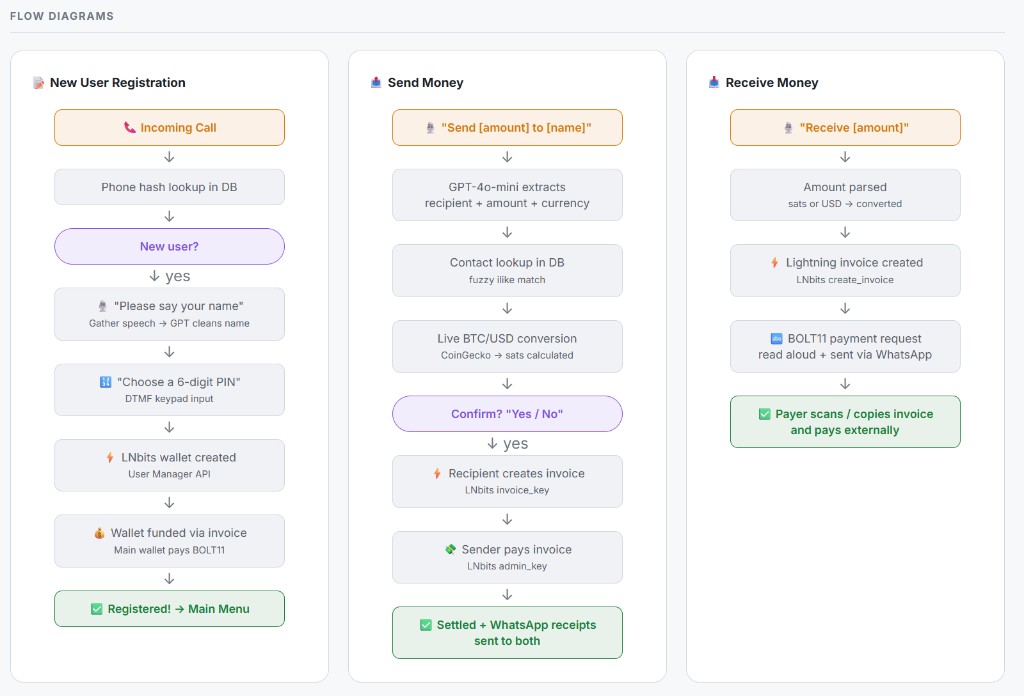
Task: Select the "New user?" decision node
Action: pos(169,247)
